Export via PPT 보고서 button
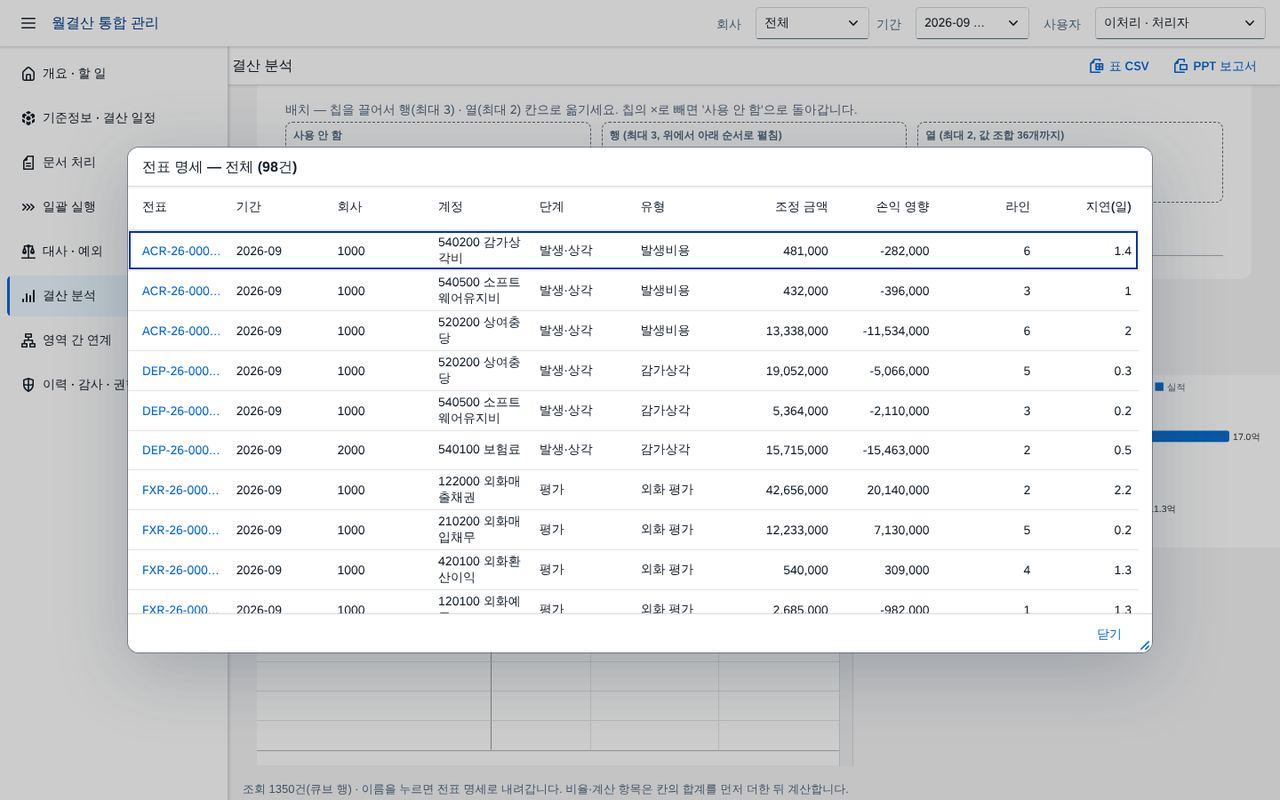 [x=1215, y=66]
